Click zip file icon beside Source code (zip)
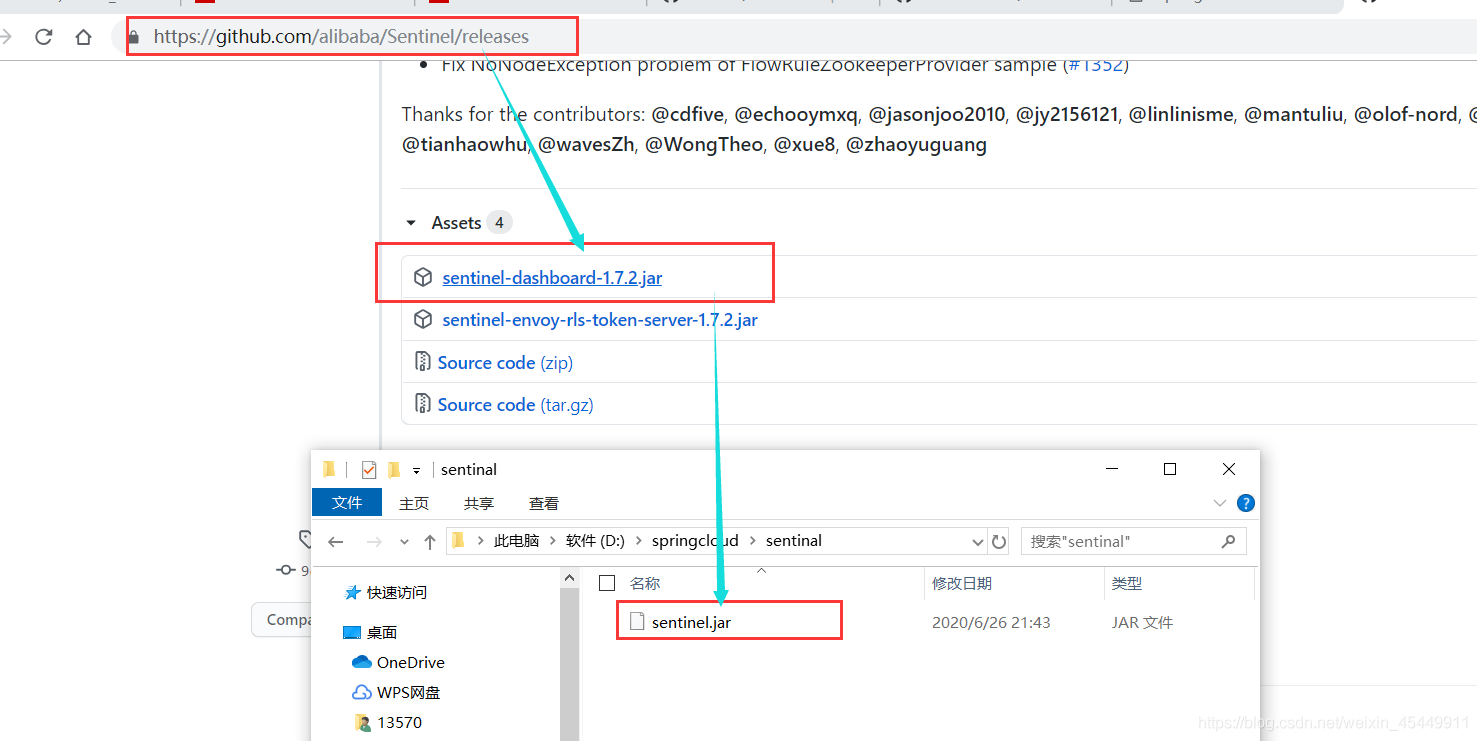Screen dimensions: 1477x741 (x=422, y=362)
